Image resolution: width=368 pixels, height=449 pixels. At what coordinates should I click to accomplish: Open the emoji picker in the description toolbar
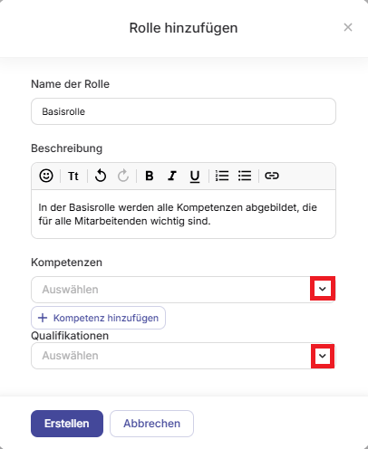coord(46,175)
